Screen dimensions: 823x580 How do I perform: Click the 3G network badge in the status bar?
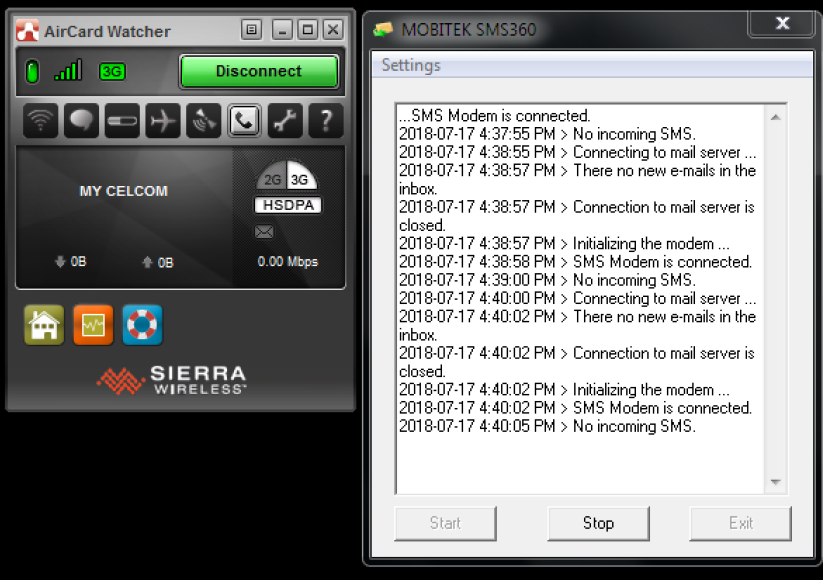click(x=112, y=71)
